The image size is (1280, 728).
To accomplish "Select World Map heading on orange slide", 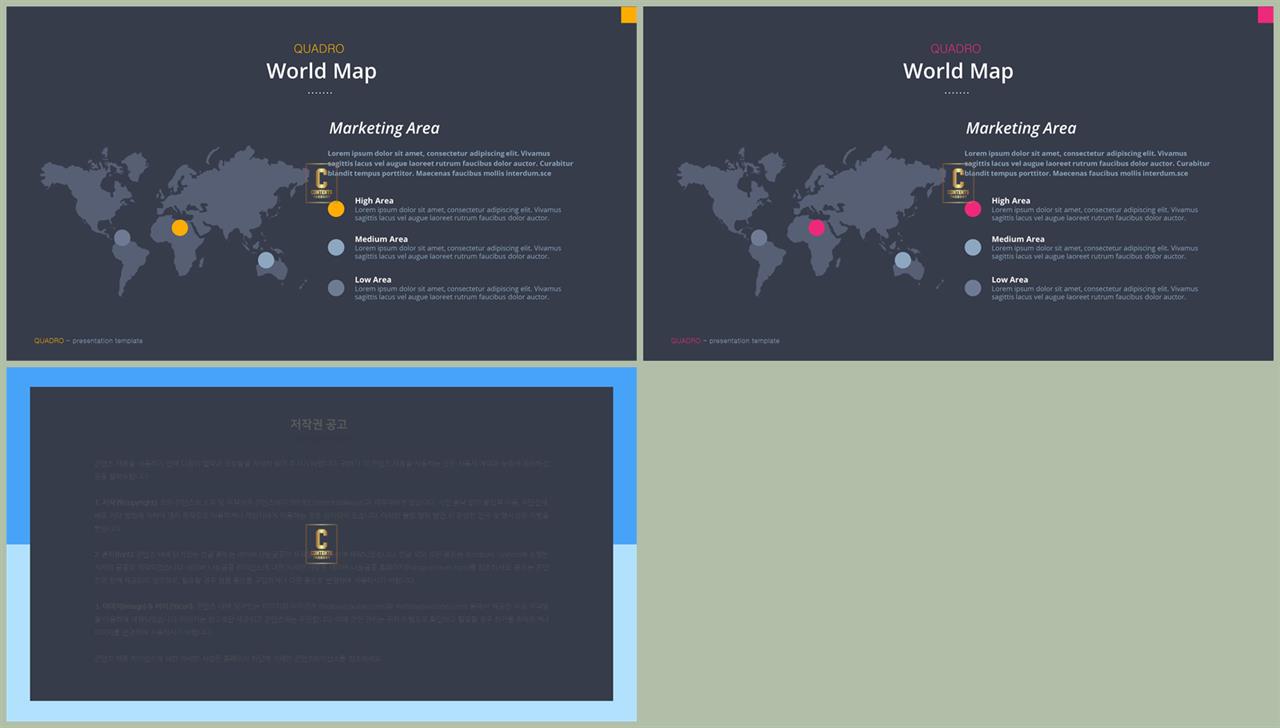I will pos(321,71).
